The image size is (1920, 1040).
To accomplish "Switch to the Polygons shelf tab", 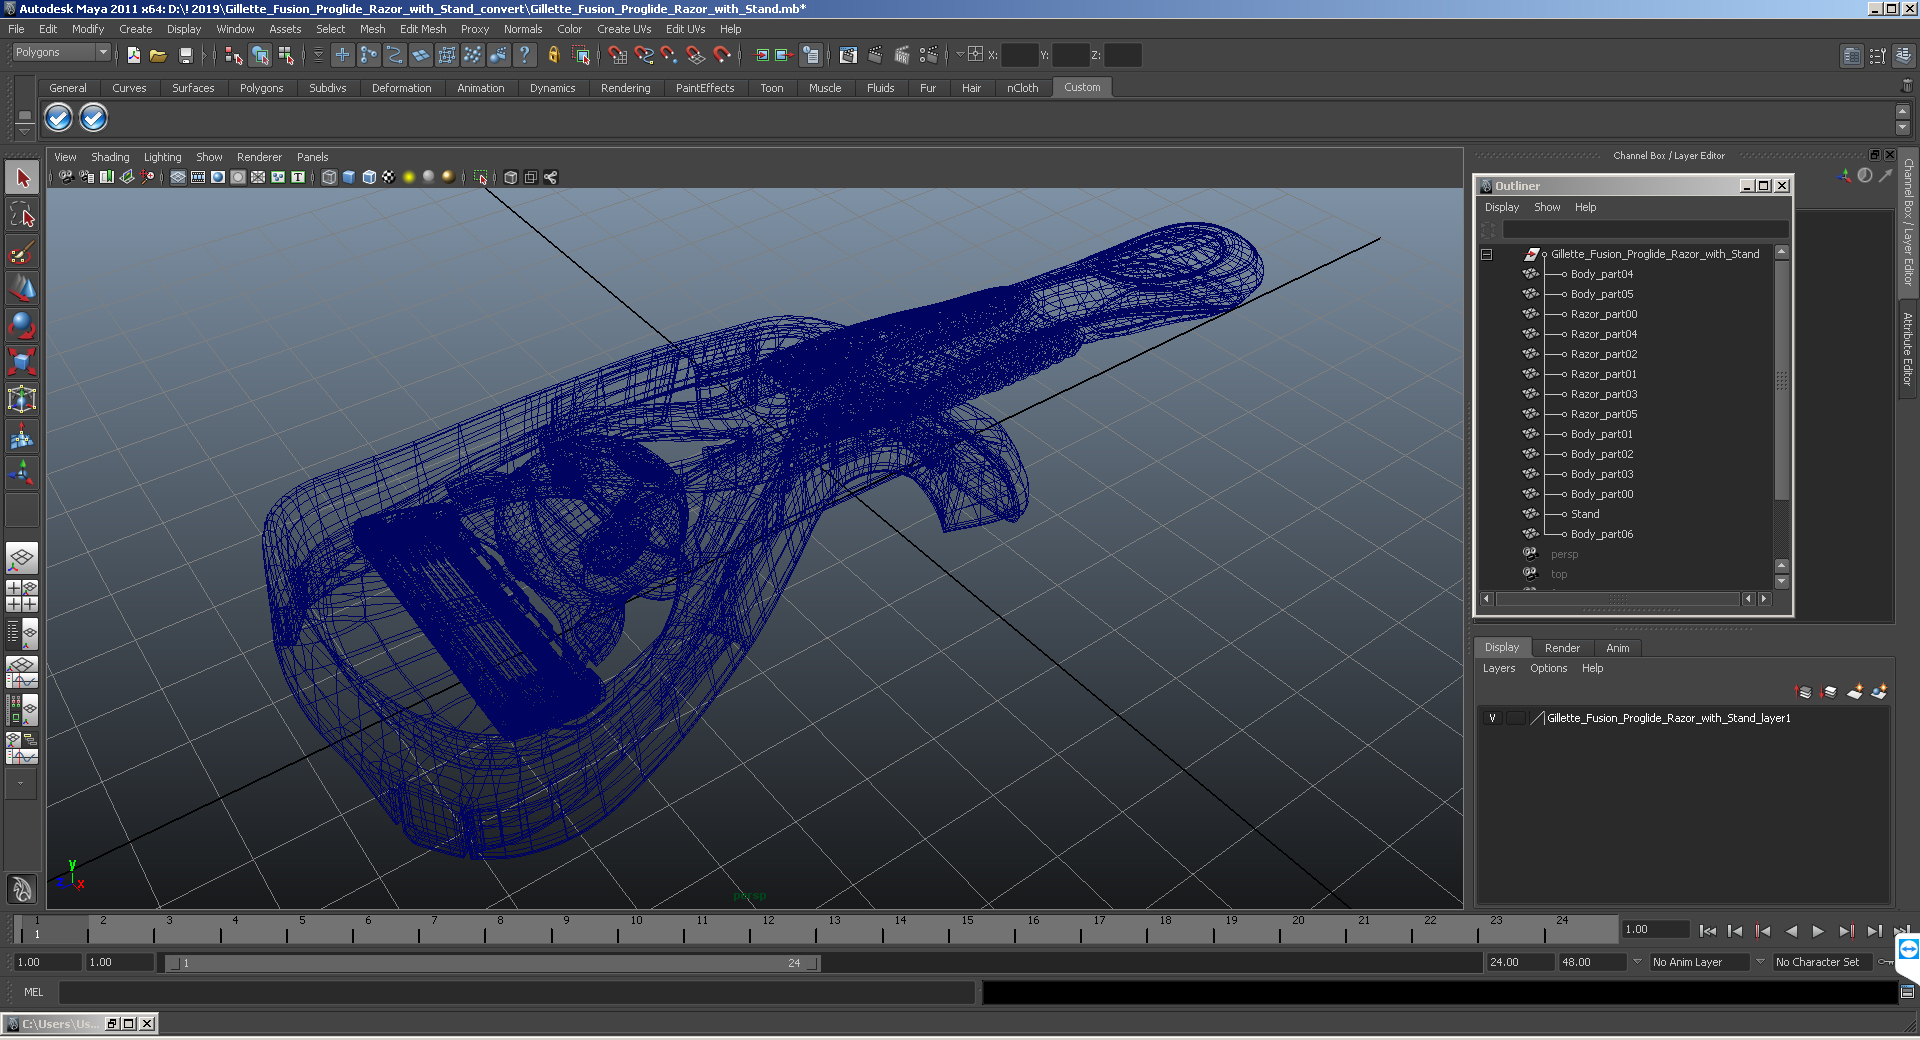I will [261, 88].
